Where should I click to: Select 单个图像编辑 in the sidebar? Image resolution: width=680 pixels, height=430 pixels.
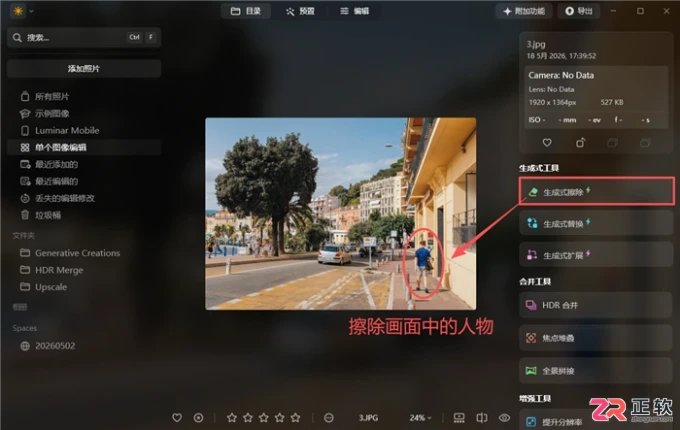click(84, 147)
